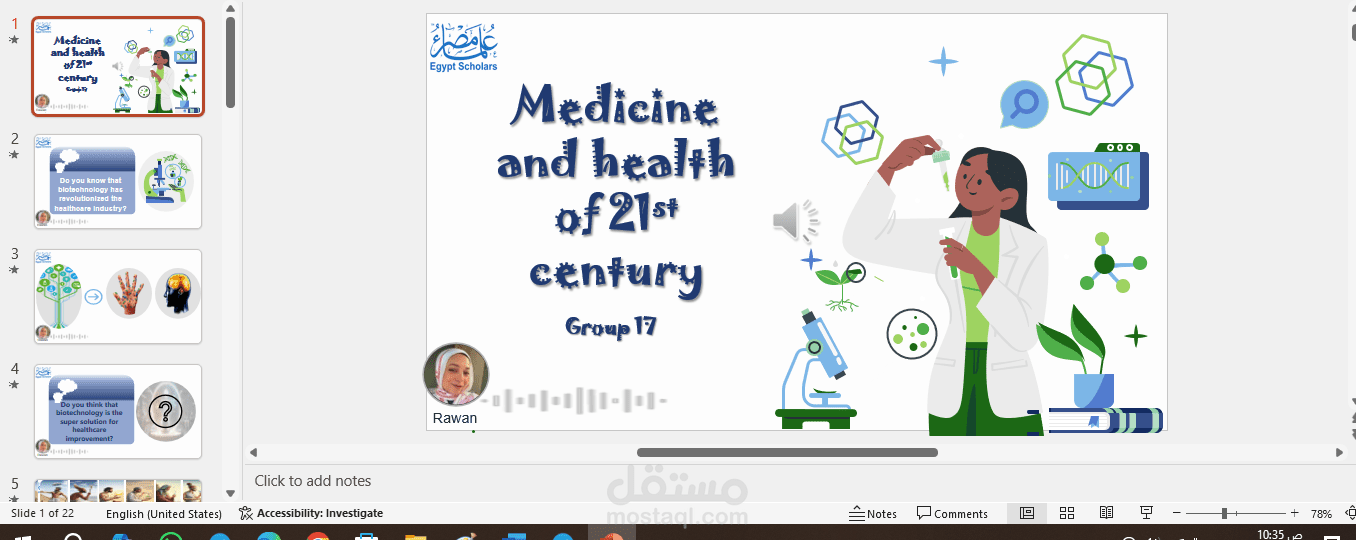Image resolution: width=1356 pixels, height=540 pixels.
Task: Click thumbnail pane scroll down arrow
Action: pos(231,493)
